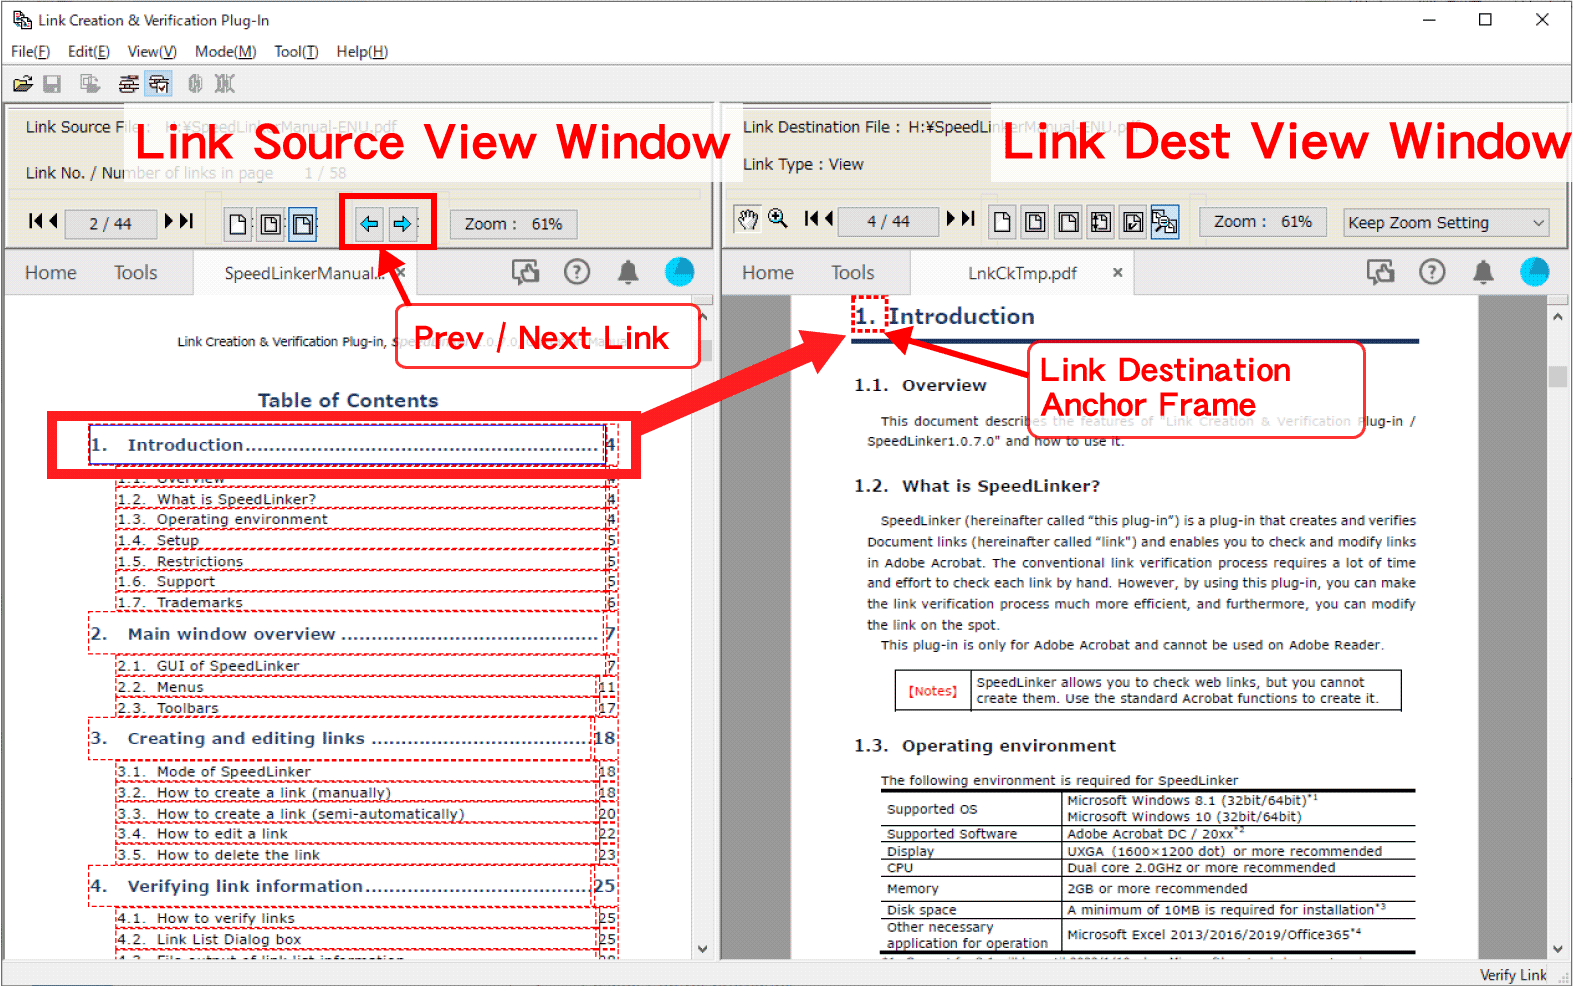Open the Mode menu
The height and width of the screenshot is (986, 1575).
[x=225, y=52]
